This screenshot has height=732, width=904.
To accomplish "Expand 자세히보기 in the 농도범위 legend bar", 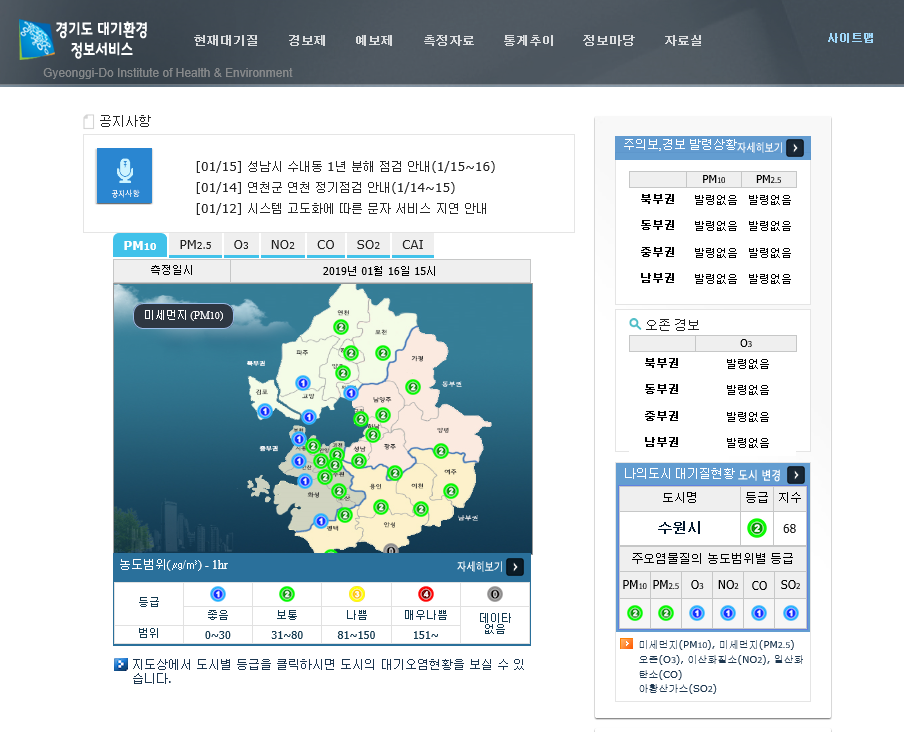I will (514, 567).
